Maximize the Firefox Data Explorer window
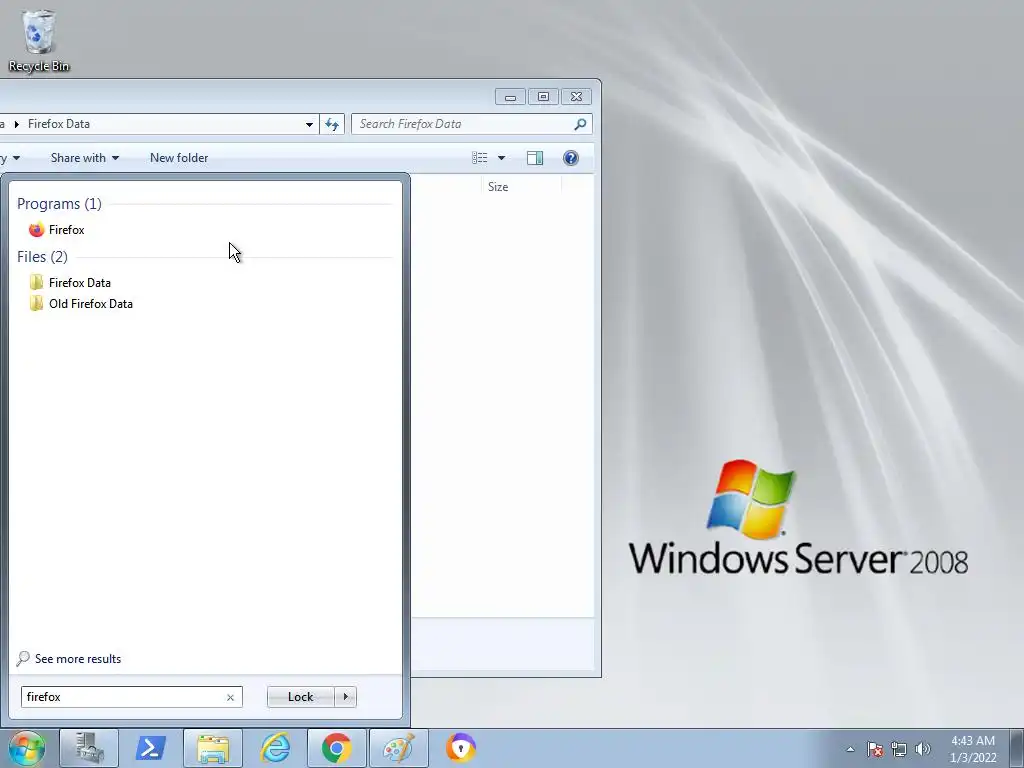The height and width of the screenshot is (768, 1024). (543, 97)
